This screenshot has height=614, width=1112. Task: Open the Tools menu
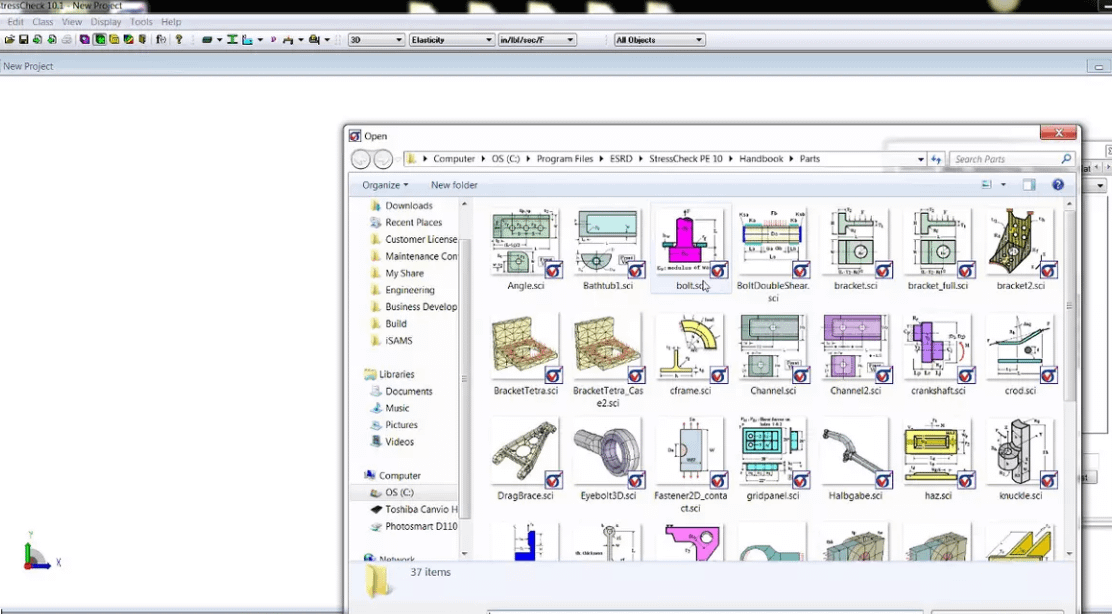(x=141, y=22)
